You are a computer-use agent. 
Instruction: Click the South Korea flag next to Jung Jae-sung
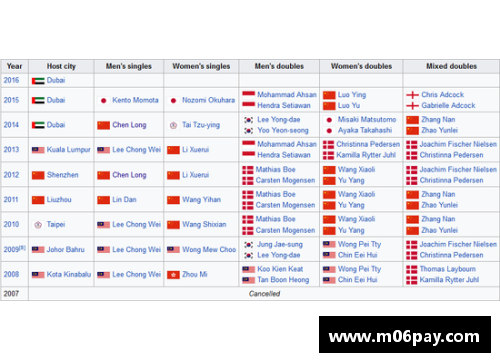248,245
